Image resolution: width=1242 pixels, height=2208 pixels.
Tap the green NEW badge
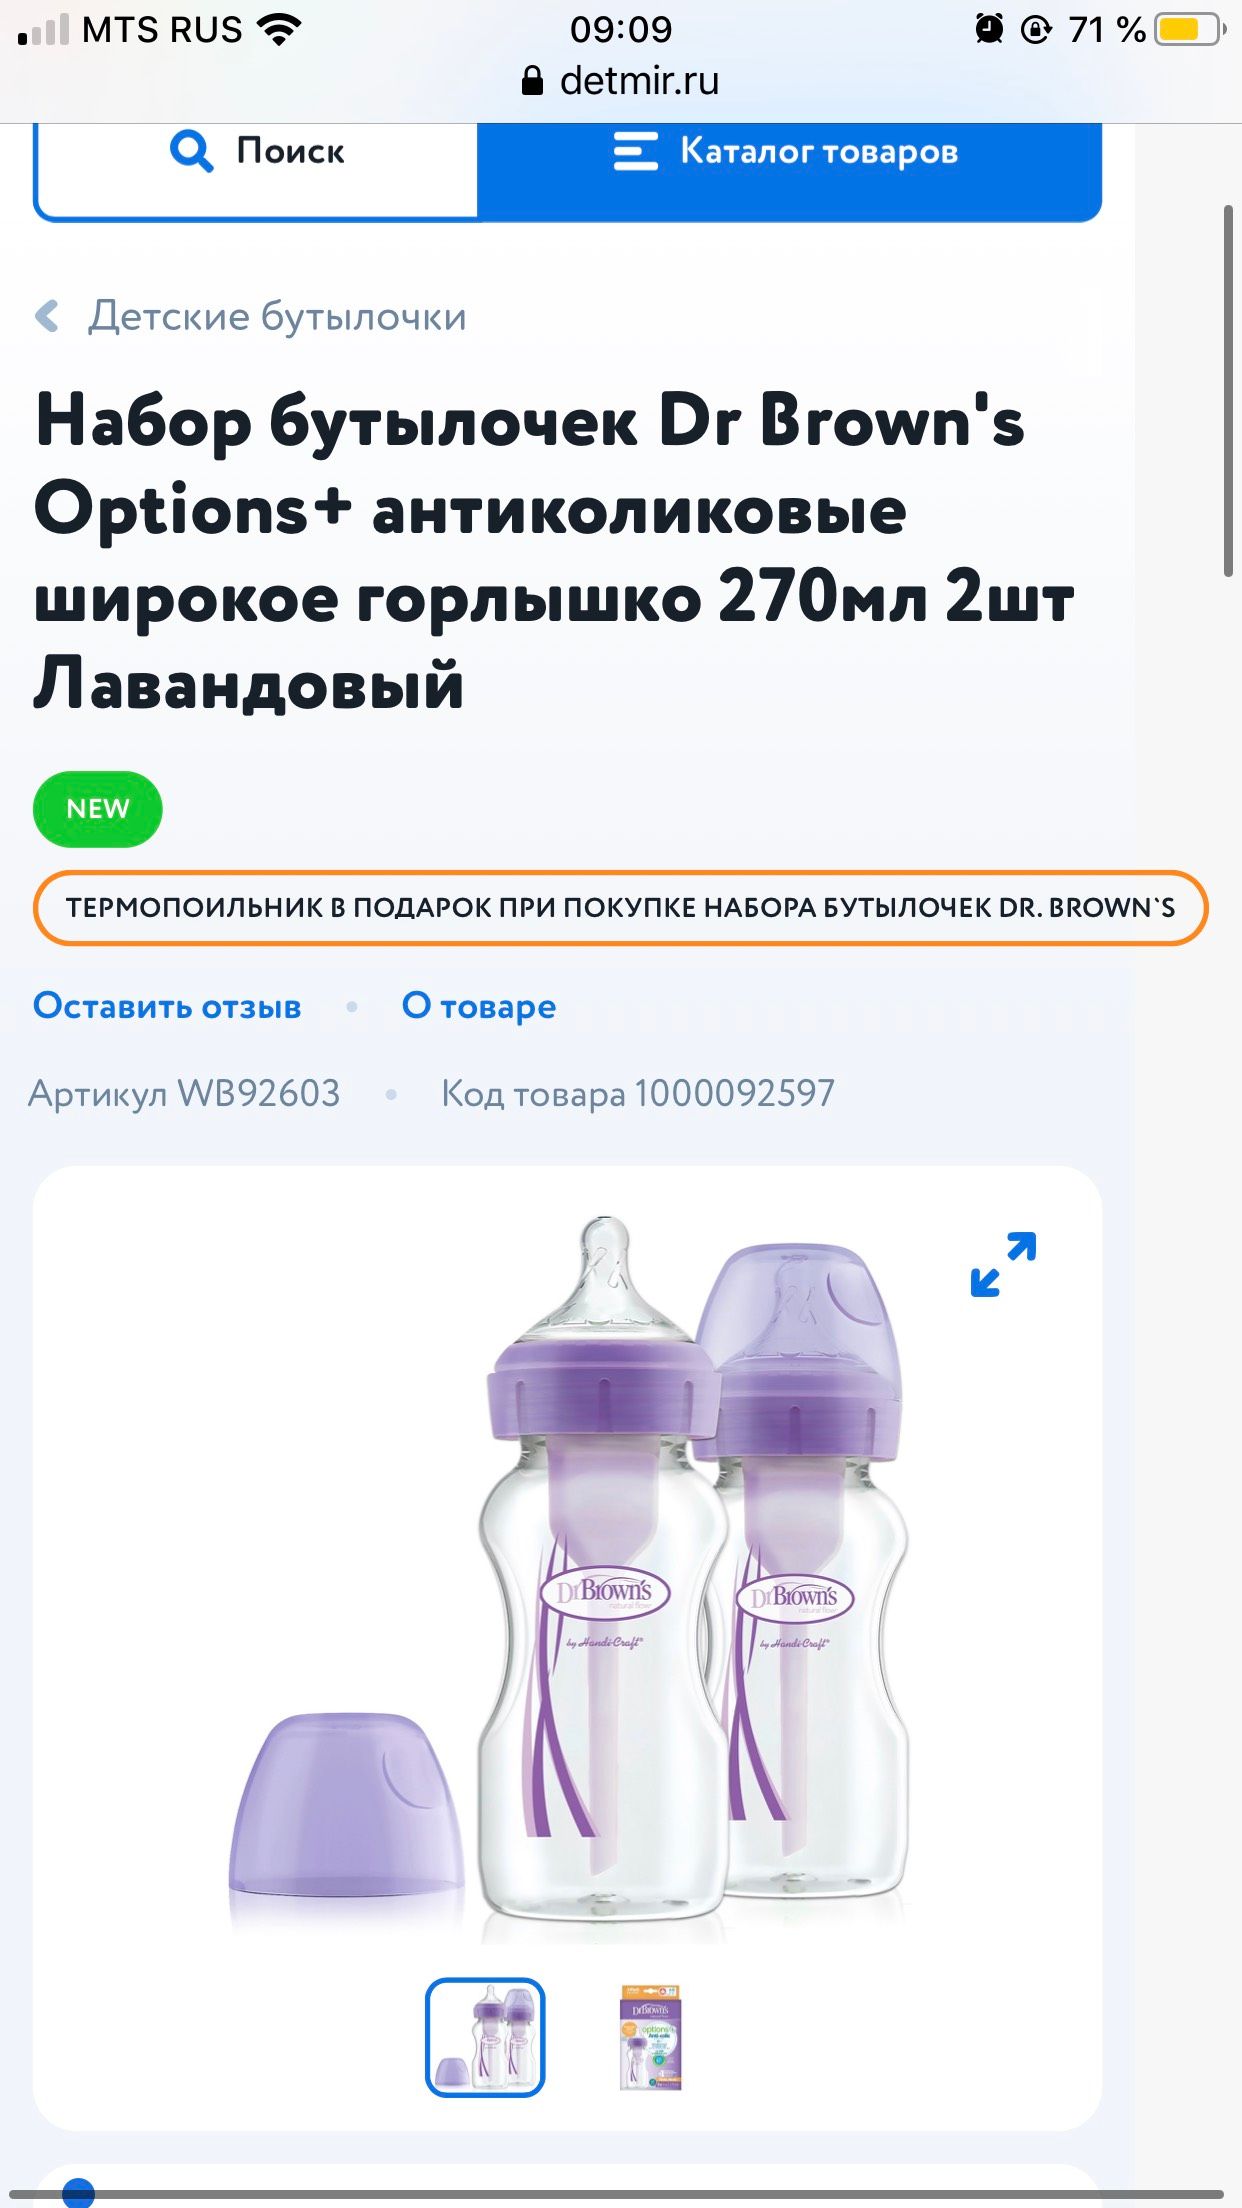click(x=98, y=809)
